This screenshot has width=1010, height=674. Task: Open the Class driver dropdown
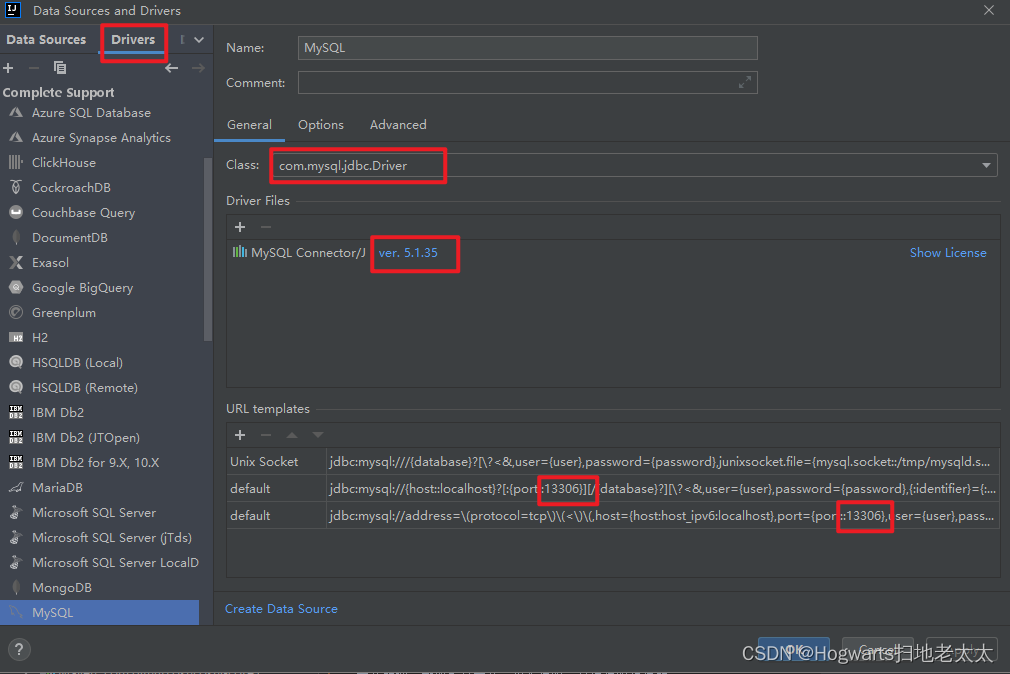tap(986, 164)
